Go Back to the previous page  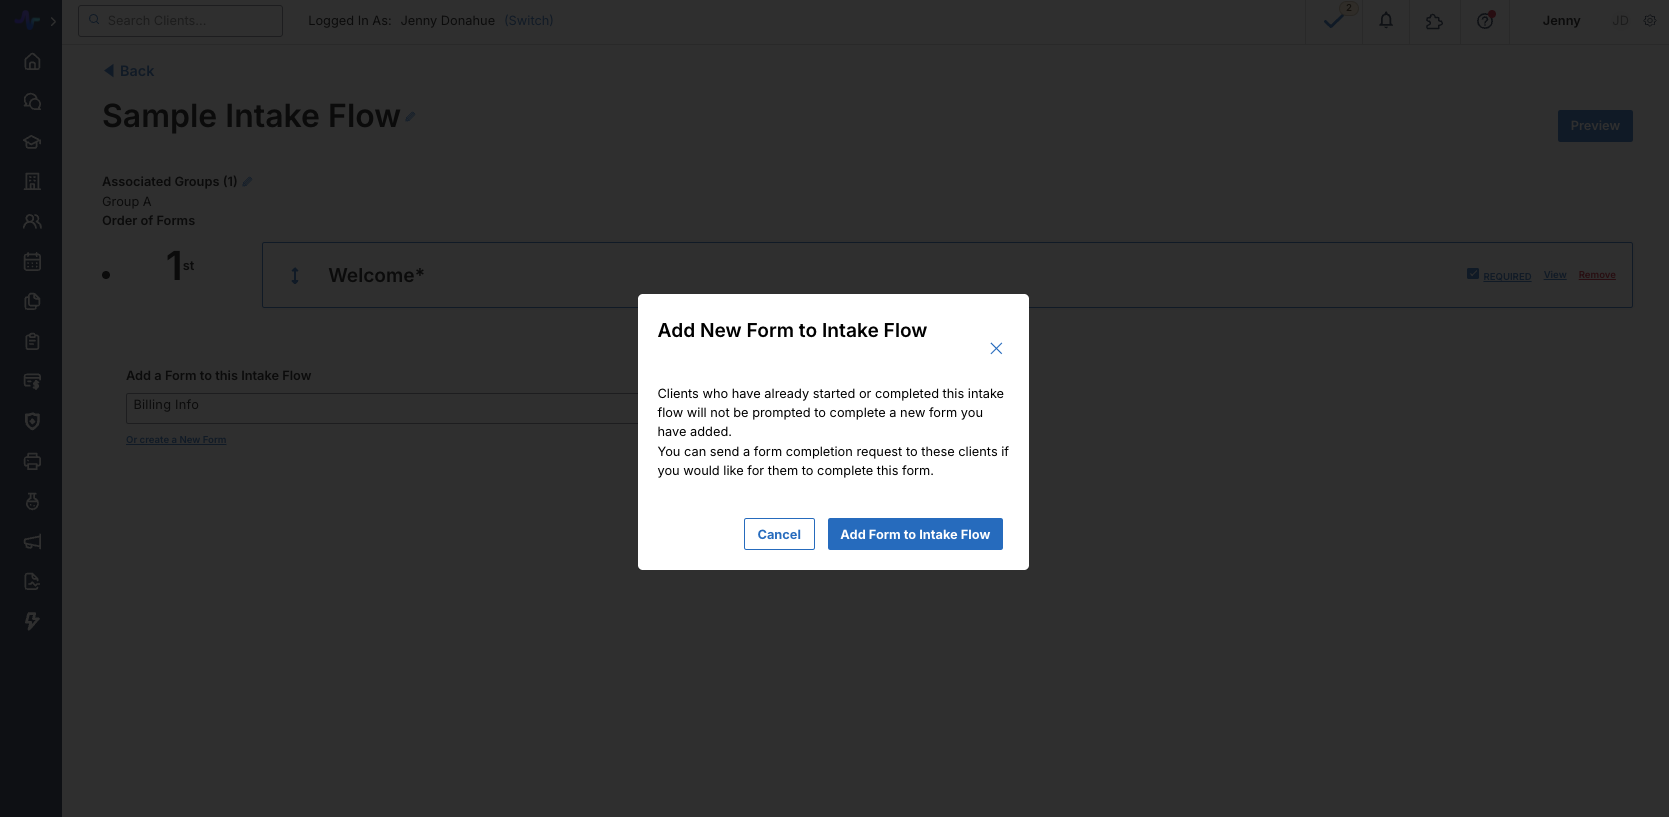(129, 71)
